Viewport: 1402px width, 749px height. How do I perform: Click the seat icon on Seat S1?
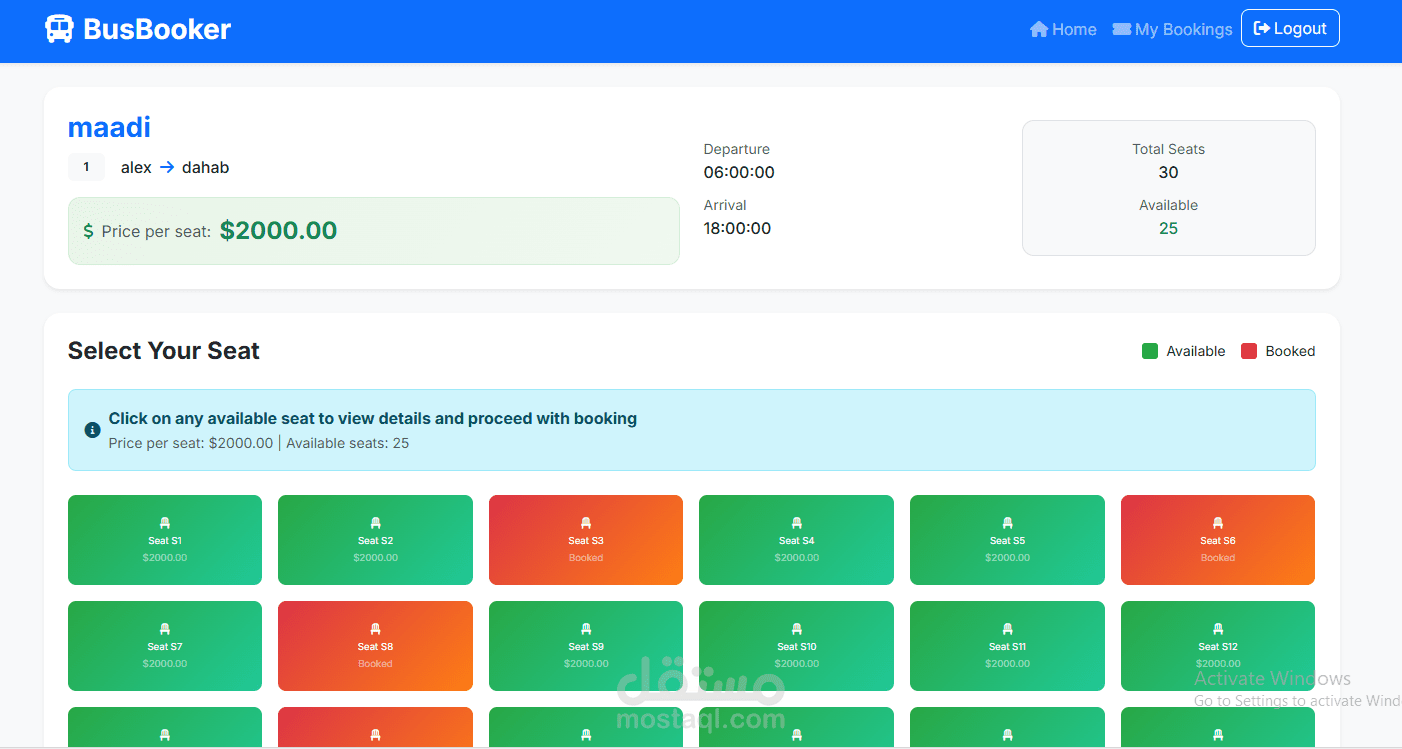pyautogui.click(x=165, y=523)
